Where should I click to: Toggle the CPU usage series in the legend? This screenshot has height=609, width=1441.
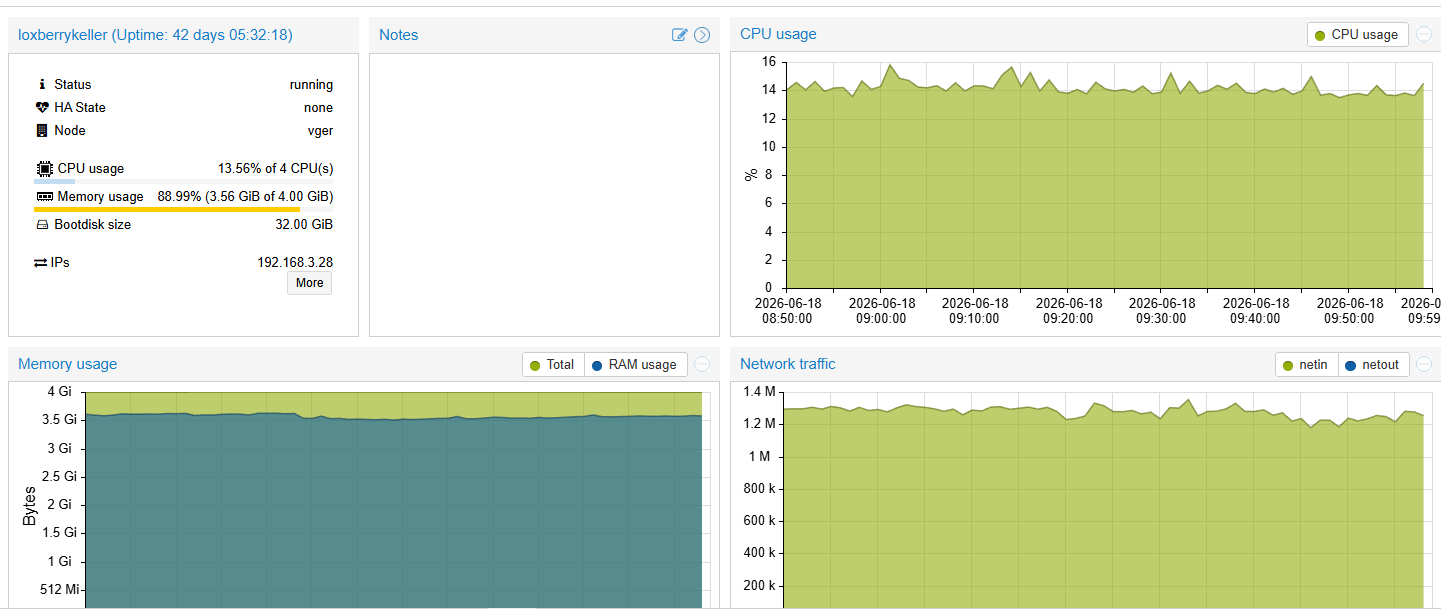point(1357,35)
